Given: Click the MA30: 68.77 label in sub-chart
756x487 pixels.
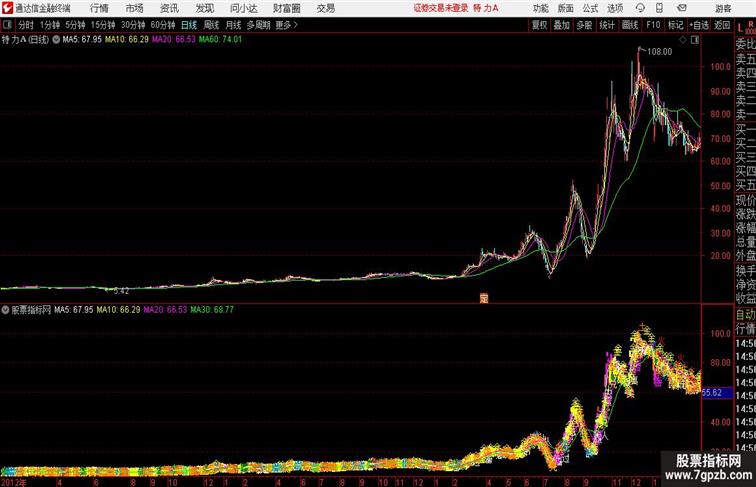Looking at the screenshot, I should (212, 310).
